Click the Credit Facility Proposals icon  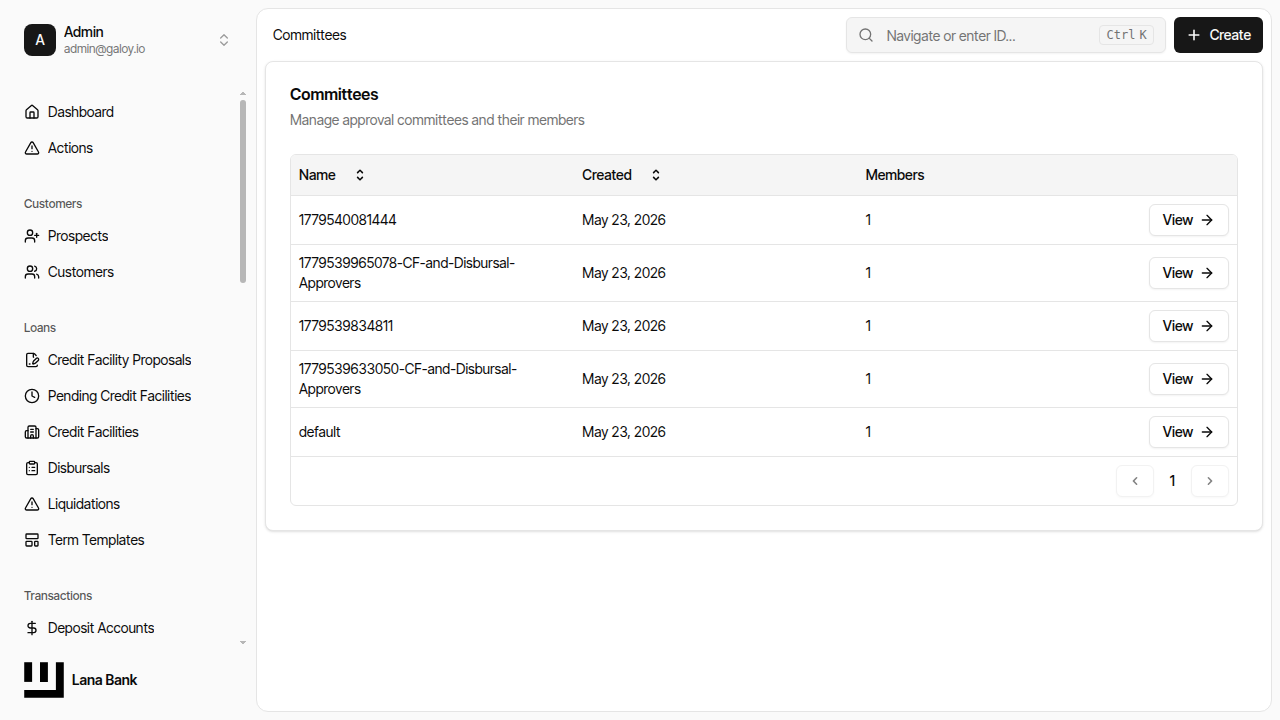[x=32, y=360]
